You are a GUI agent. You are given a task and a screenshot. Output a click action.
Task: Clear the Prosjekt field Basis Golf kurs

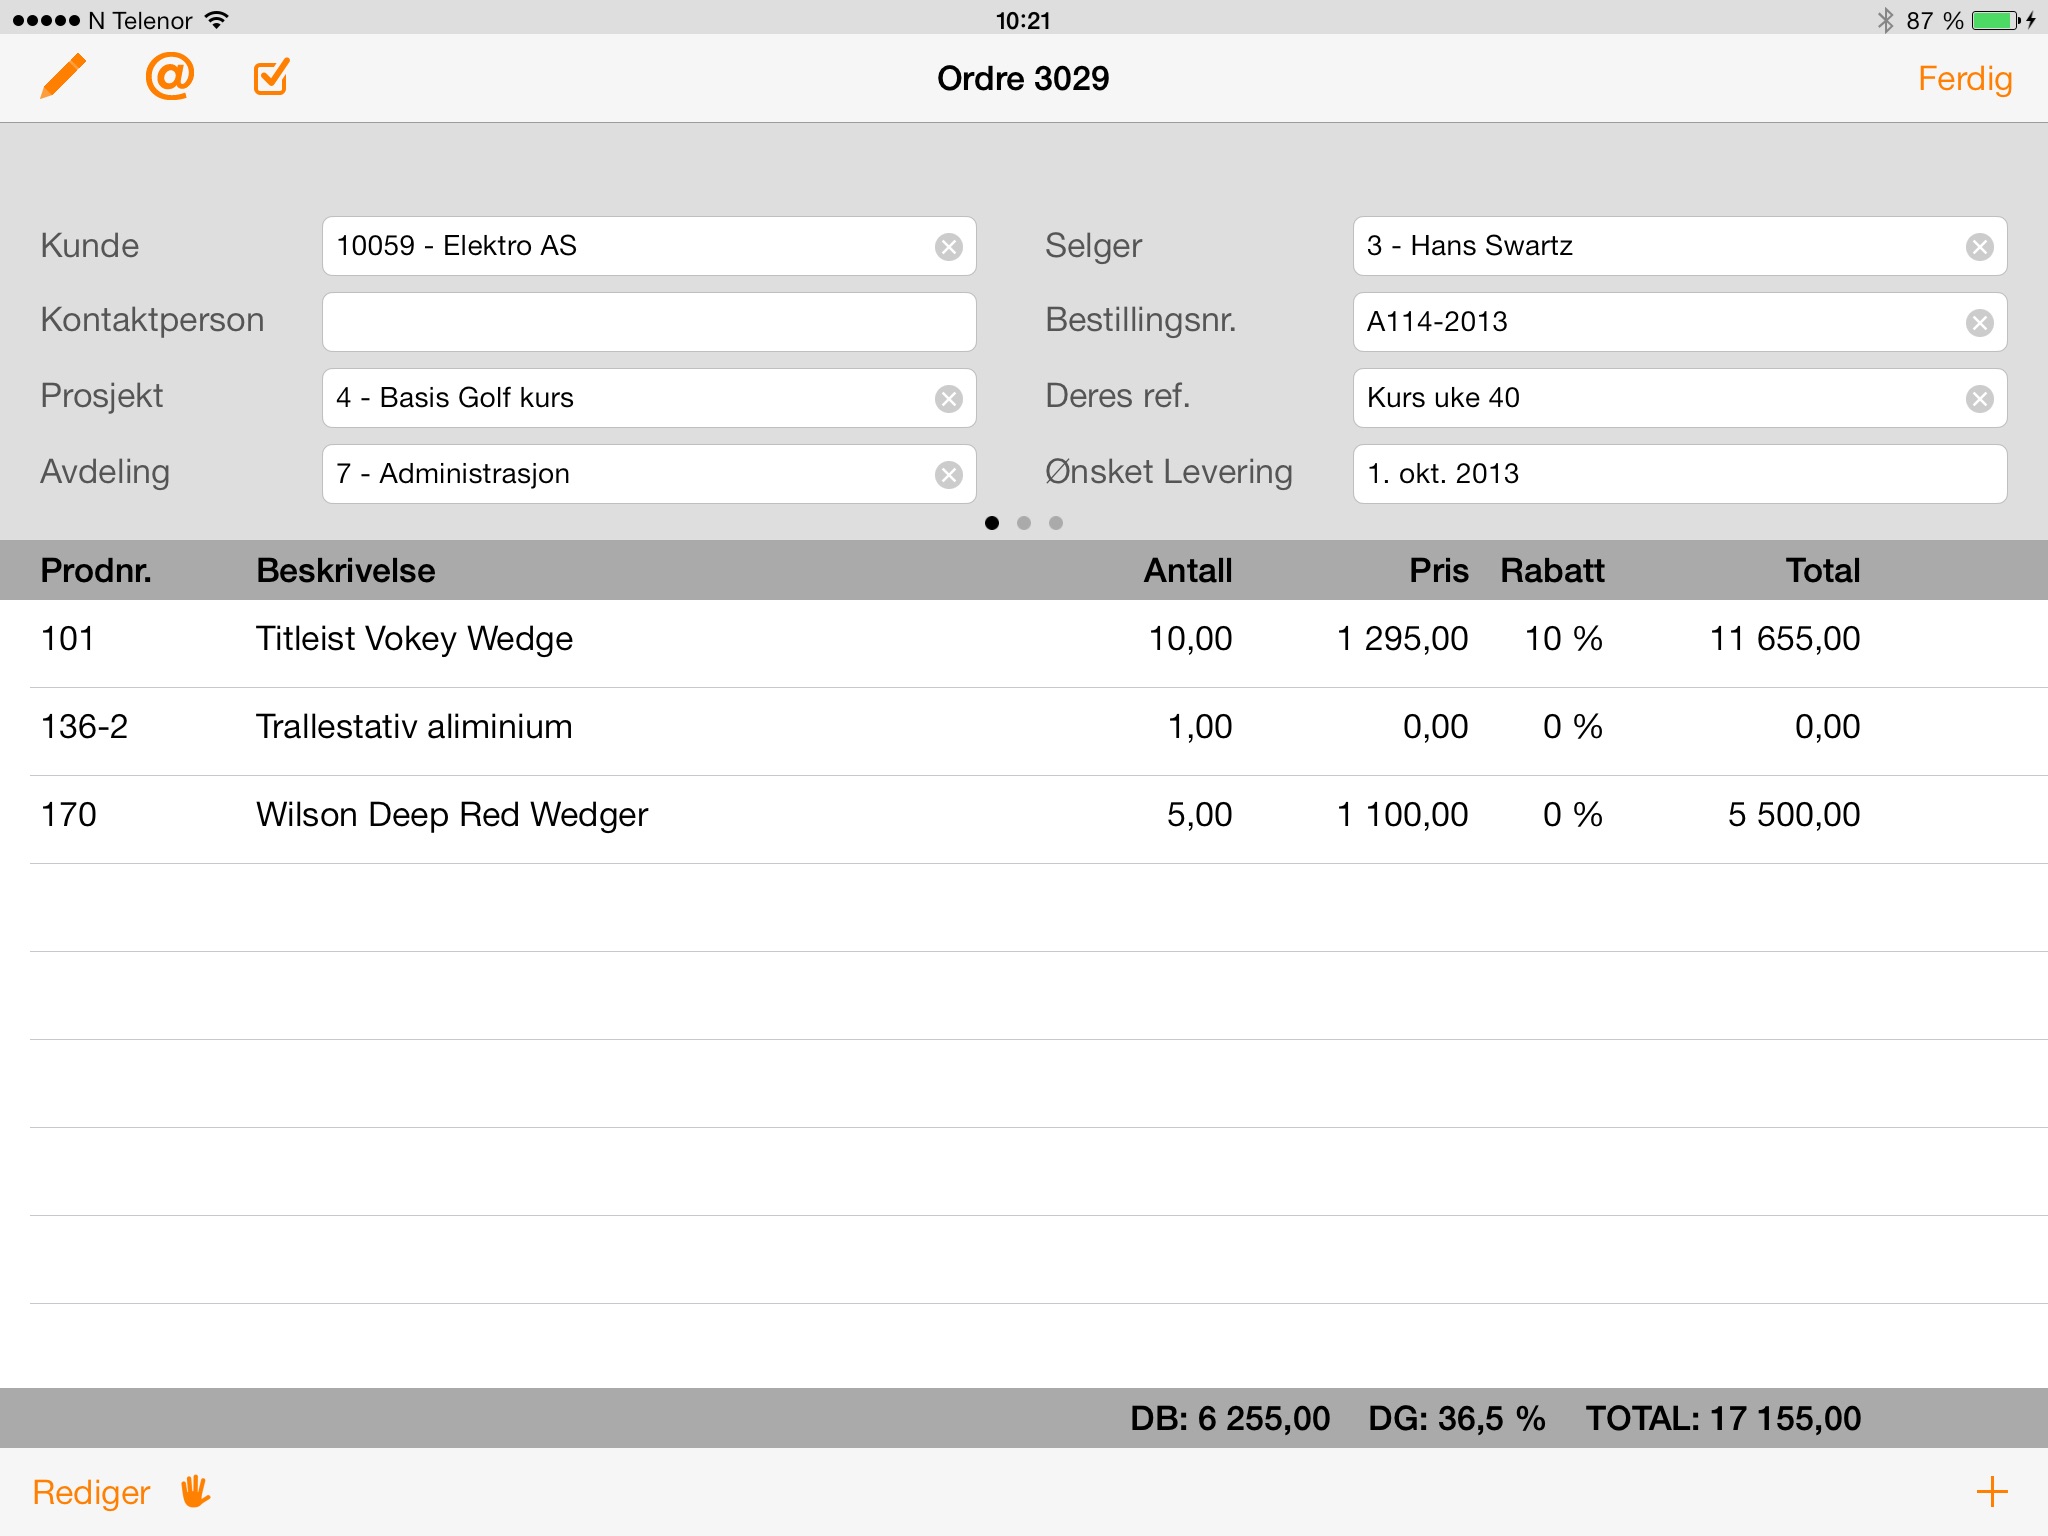point(948,398)
